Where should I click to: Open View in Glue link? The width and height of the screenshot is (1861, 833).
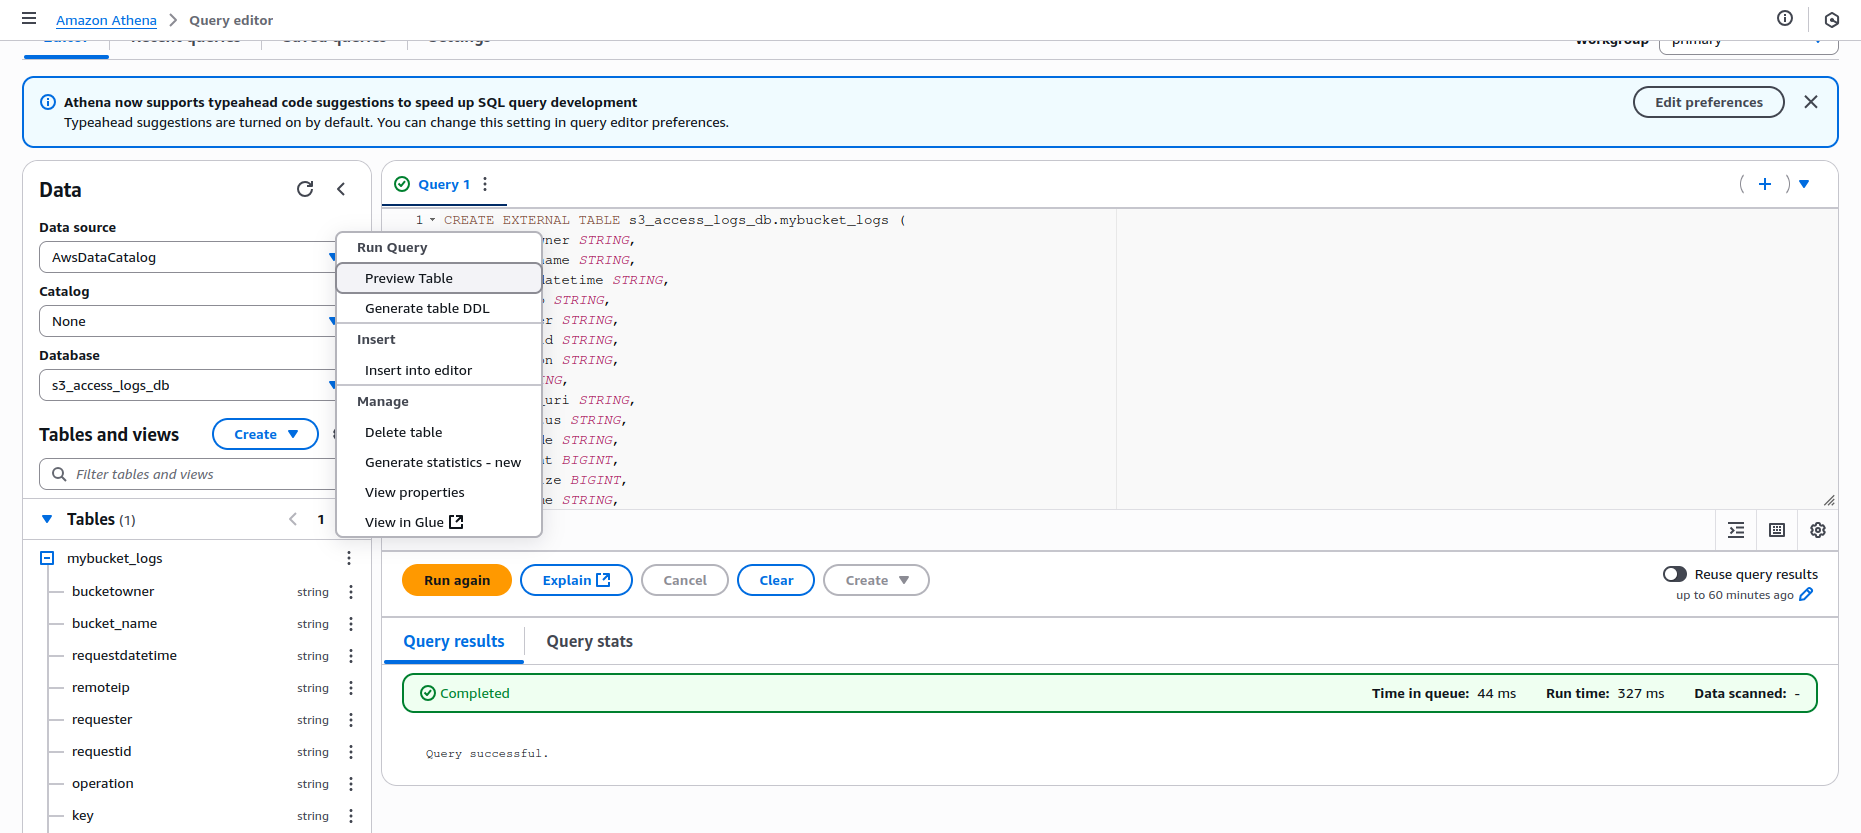point(439,522)
